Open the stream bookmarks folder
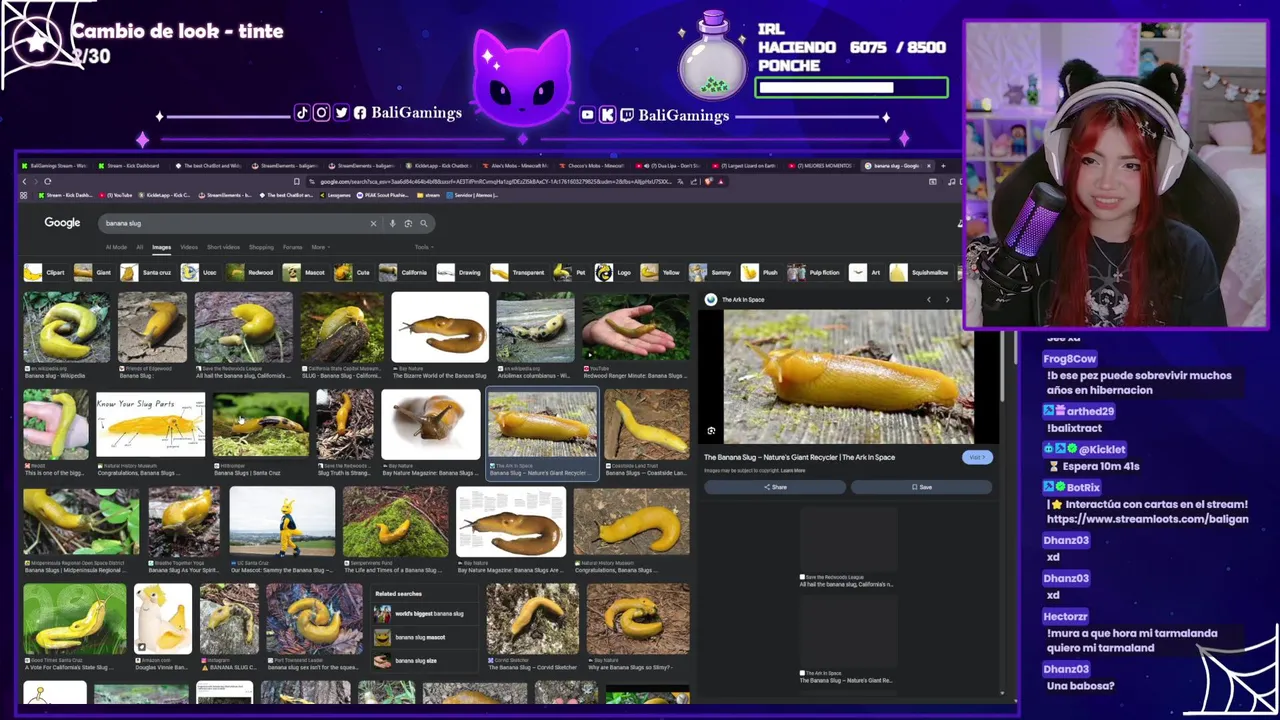The width and height of the screenshot is (1280, 720). [x=428, y=195]
